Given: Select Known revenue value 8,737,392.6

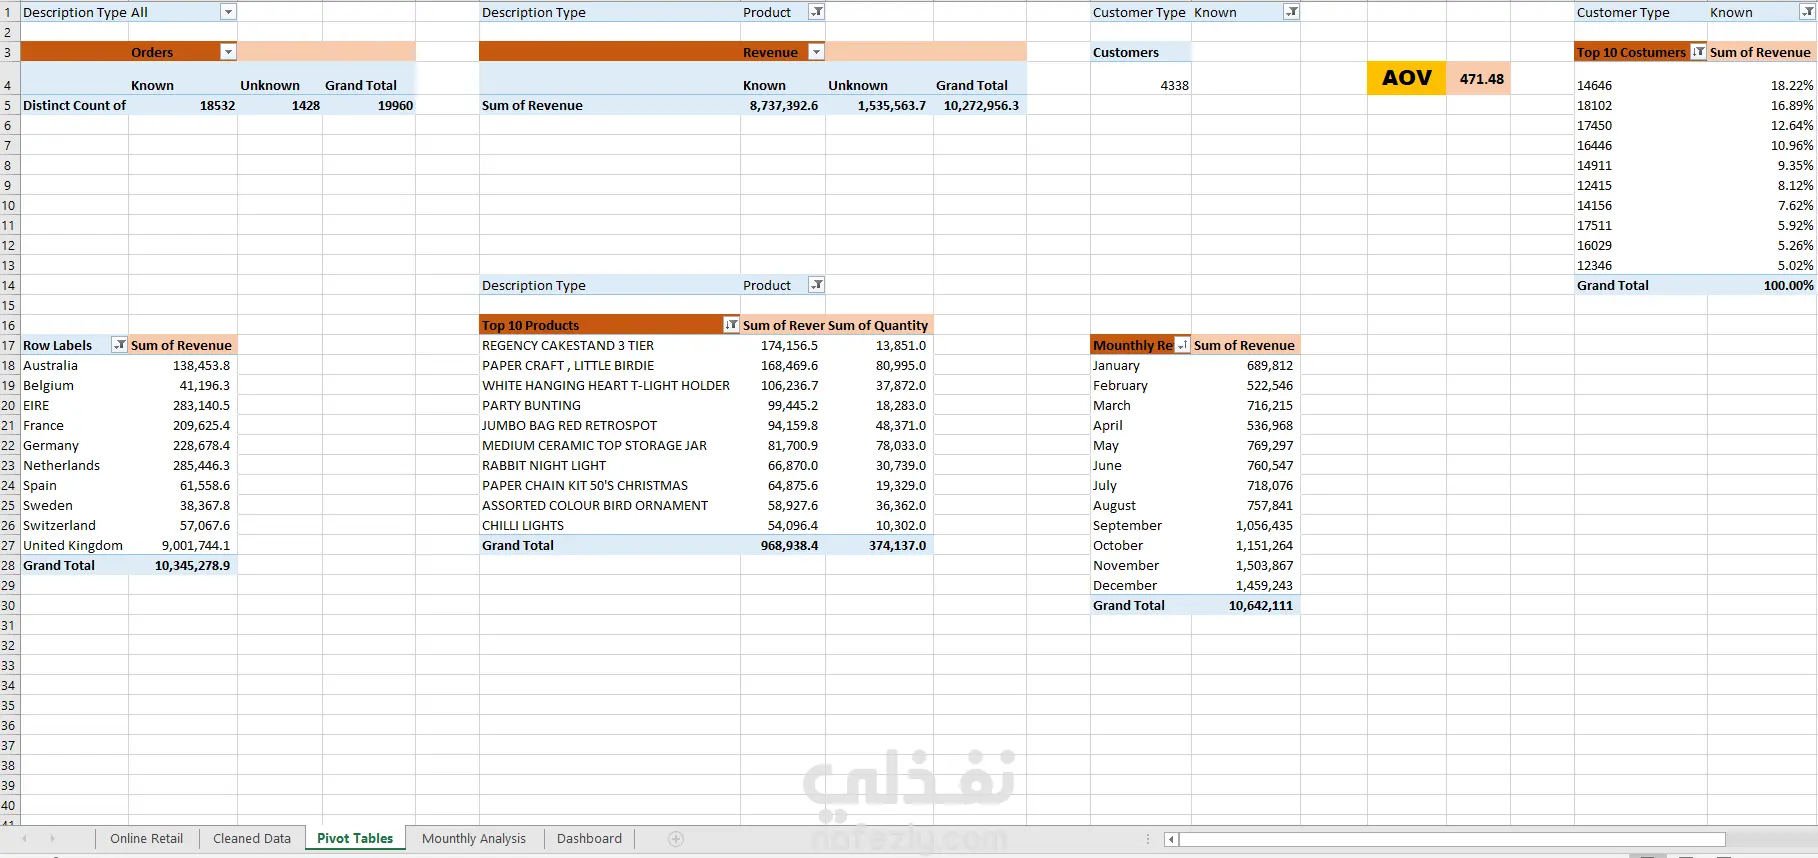Looking at the screenshot, I should pos(781,105).
